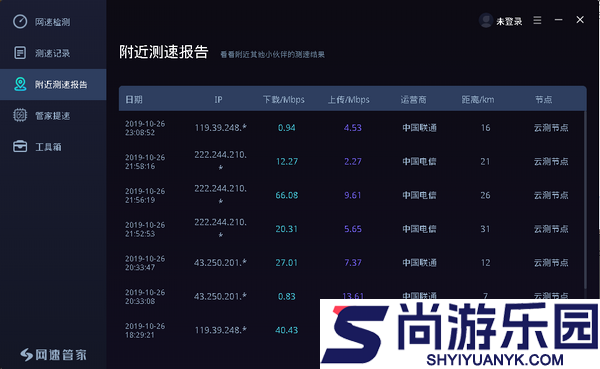This screenshot has height=369, width=600.
Task: Click the 管家提速 chip icon
Action: (x=20, y=115)
